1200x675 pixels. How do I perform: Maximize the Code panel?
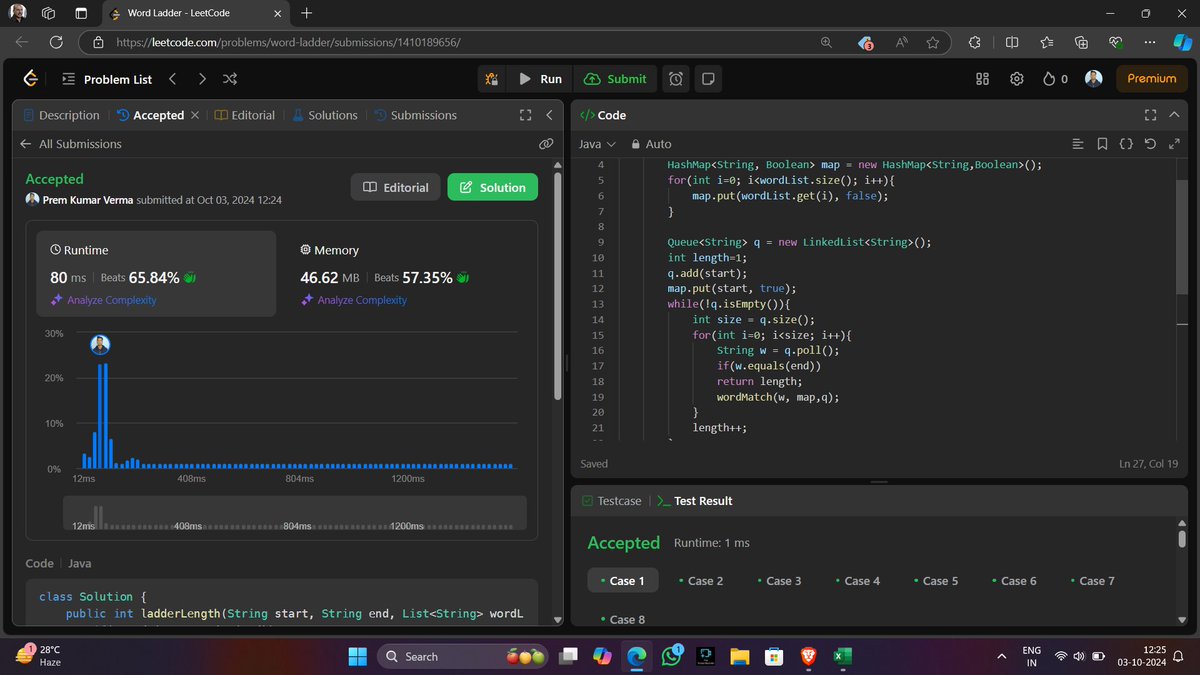[x=1150, y=115]
